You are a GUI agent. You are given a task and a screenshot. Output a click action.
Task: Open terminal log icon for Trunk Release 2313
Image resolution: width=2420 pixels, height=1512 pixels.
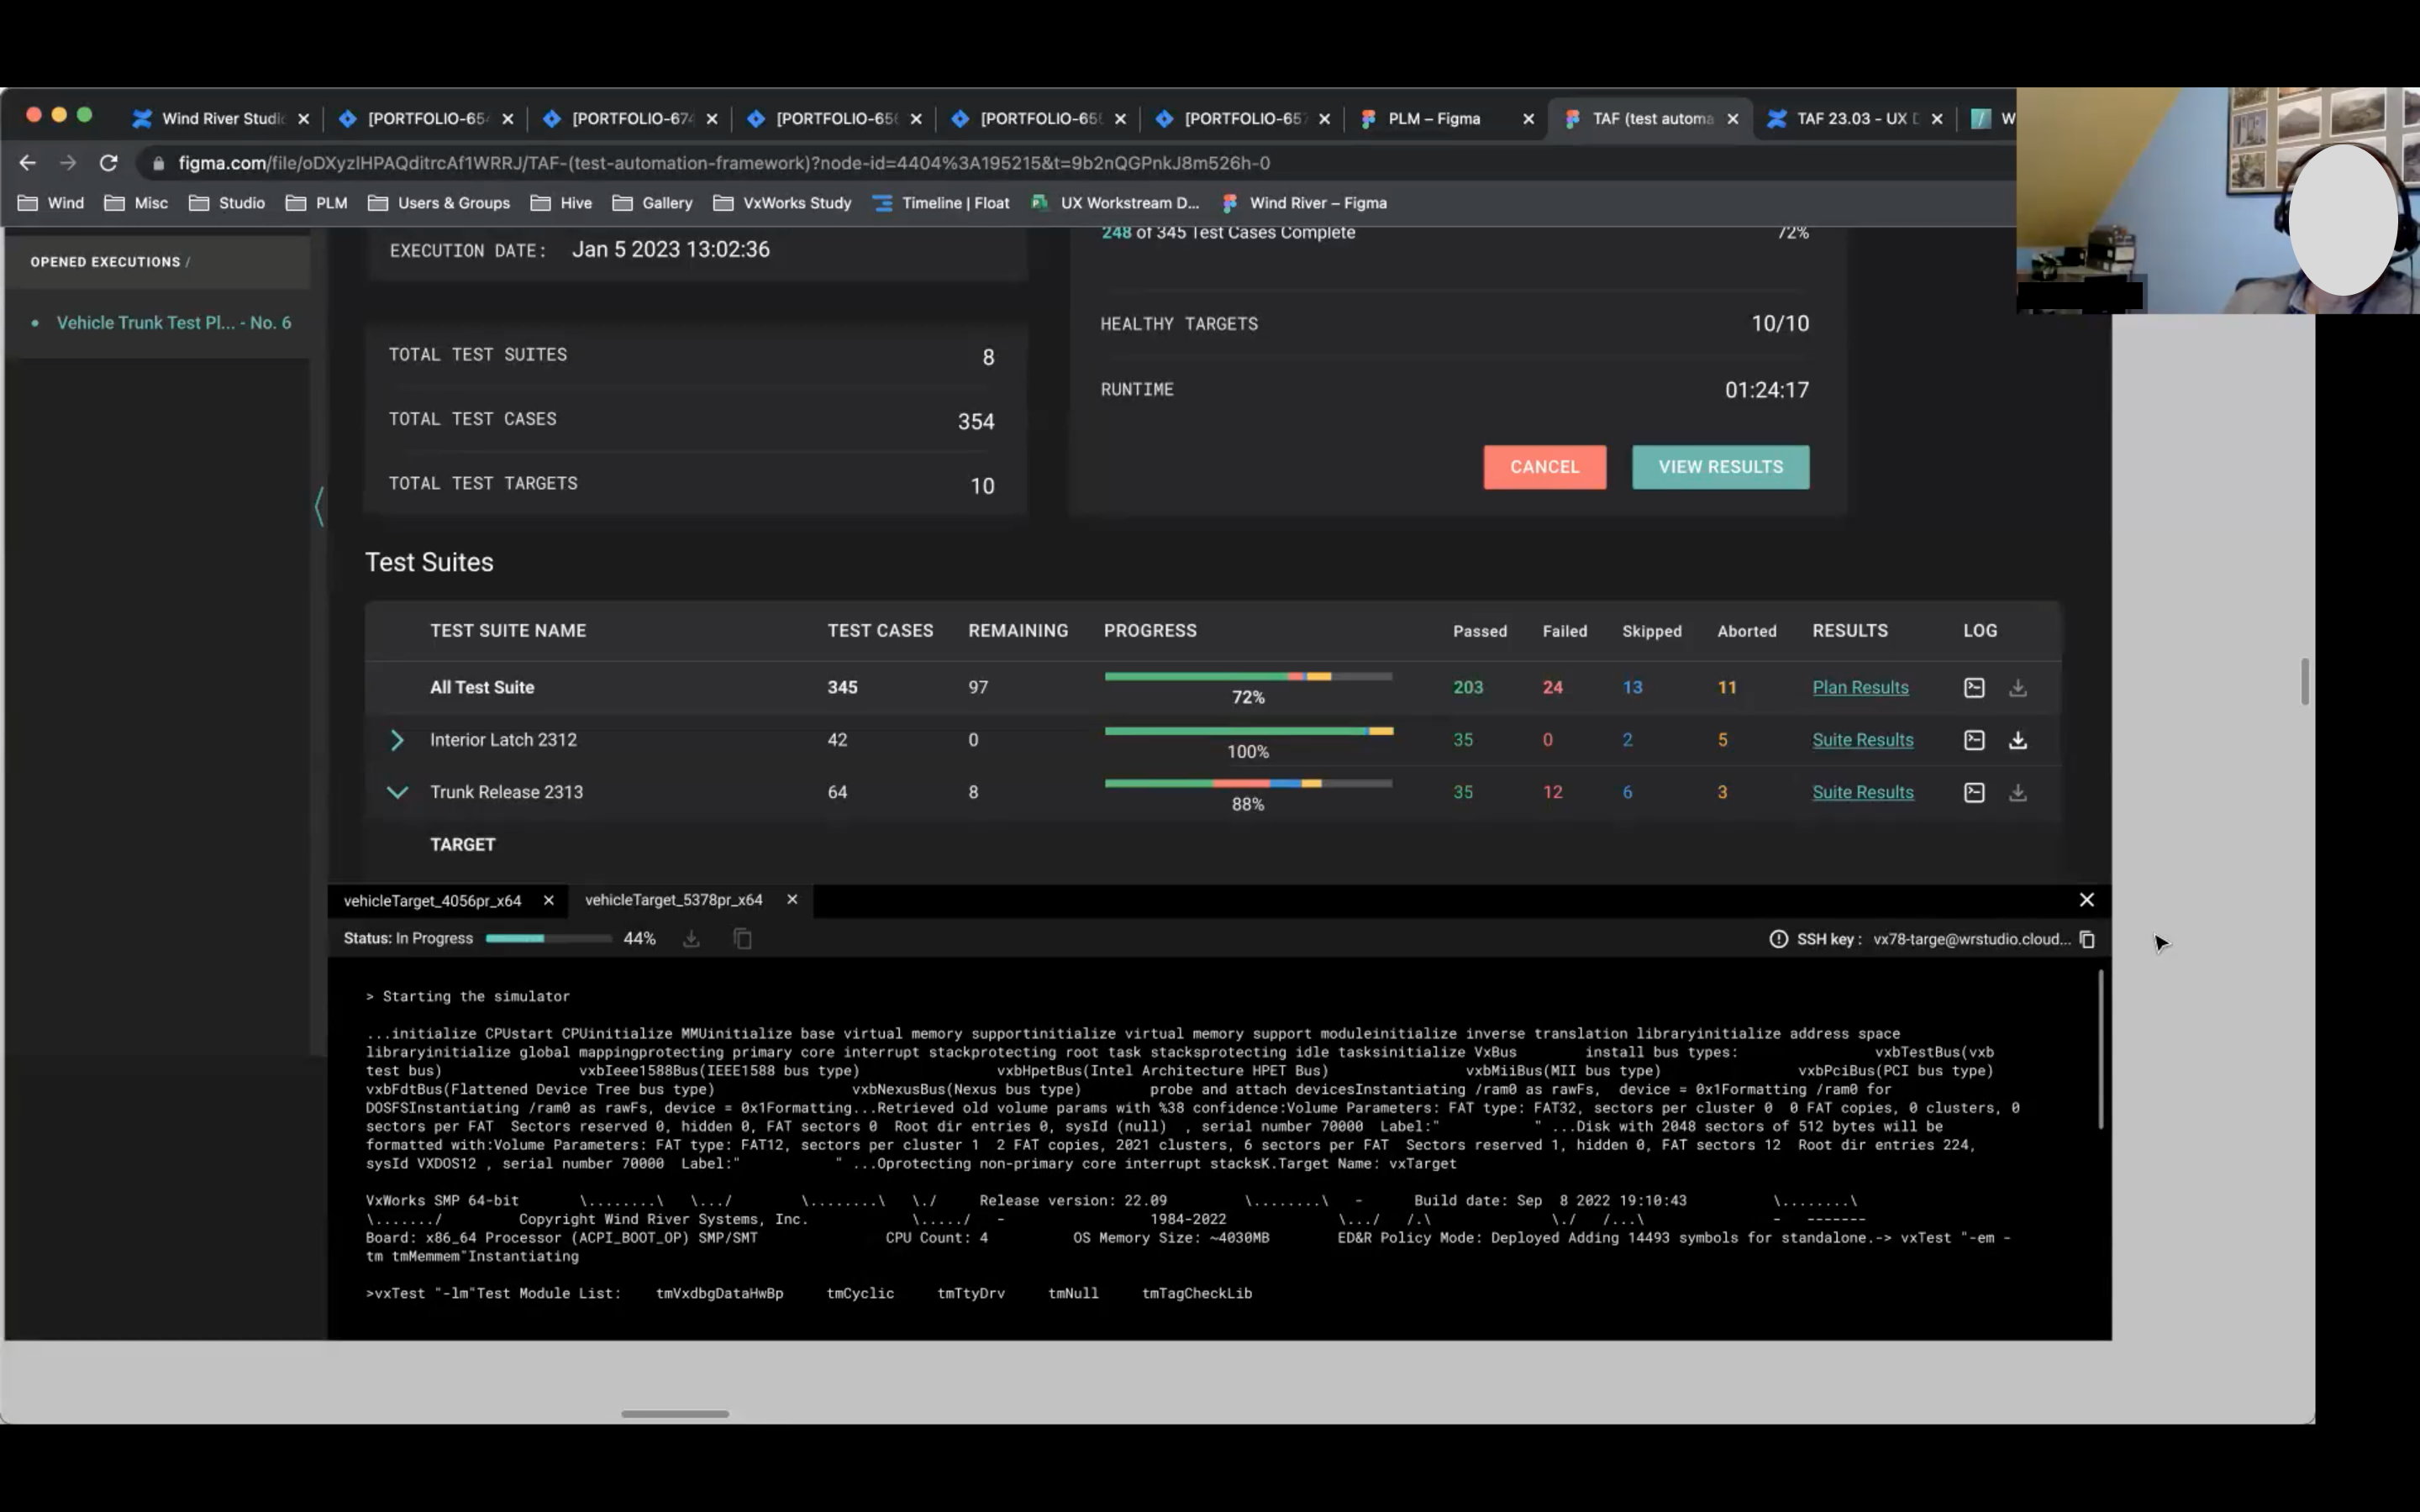click(1973, 793)
